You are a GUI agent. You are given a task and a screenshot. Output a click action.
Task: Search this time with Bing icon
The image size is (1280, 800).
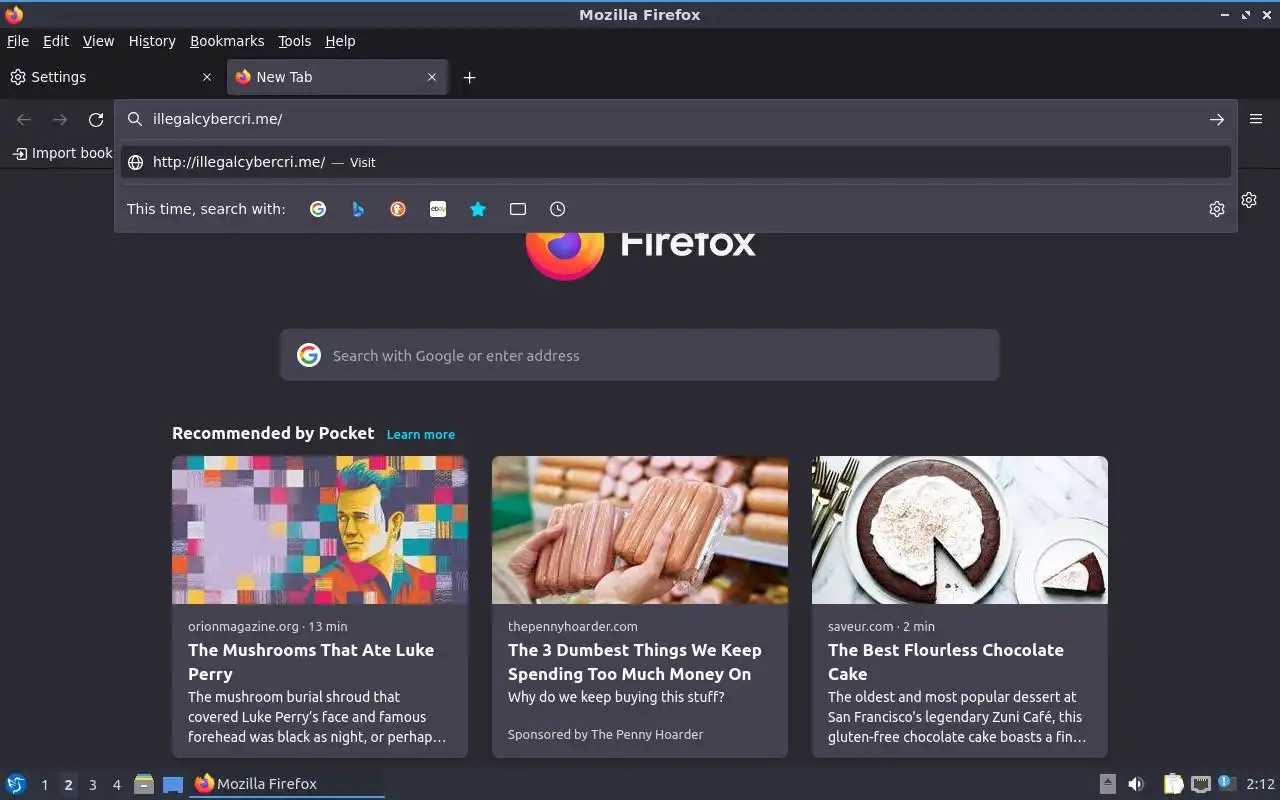pos(358,209)
